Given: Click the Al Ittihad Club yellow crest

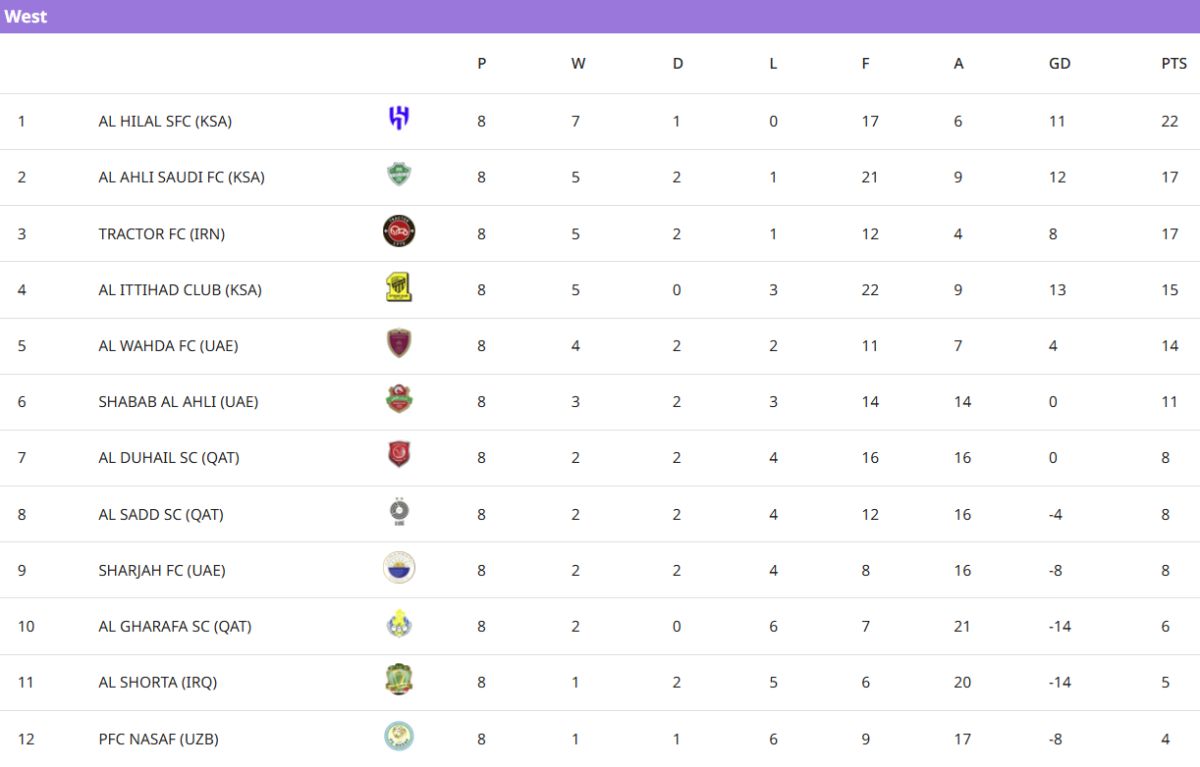Looking at the screenshot, I should 399,288.
